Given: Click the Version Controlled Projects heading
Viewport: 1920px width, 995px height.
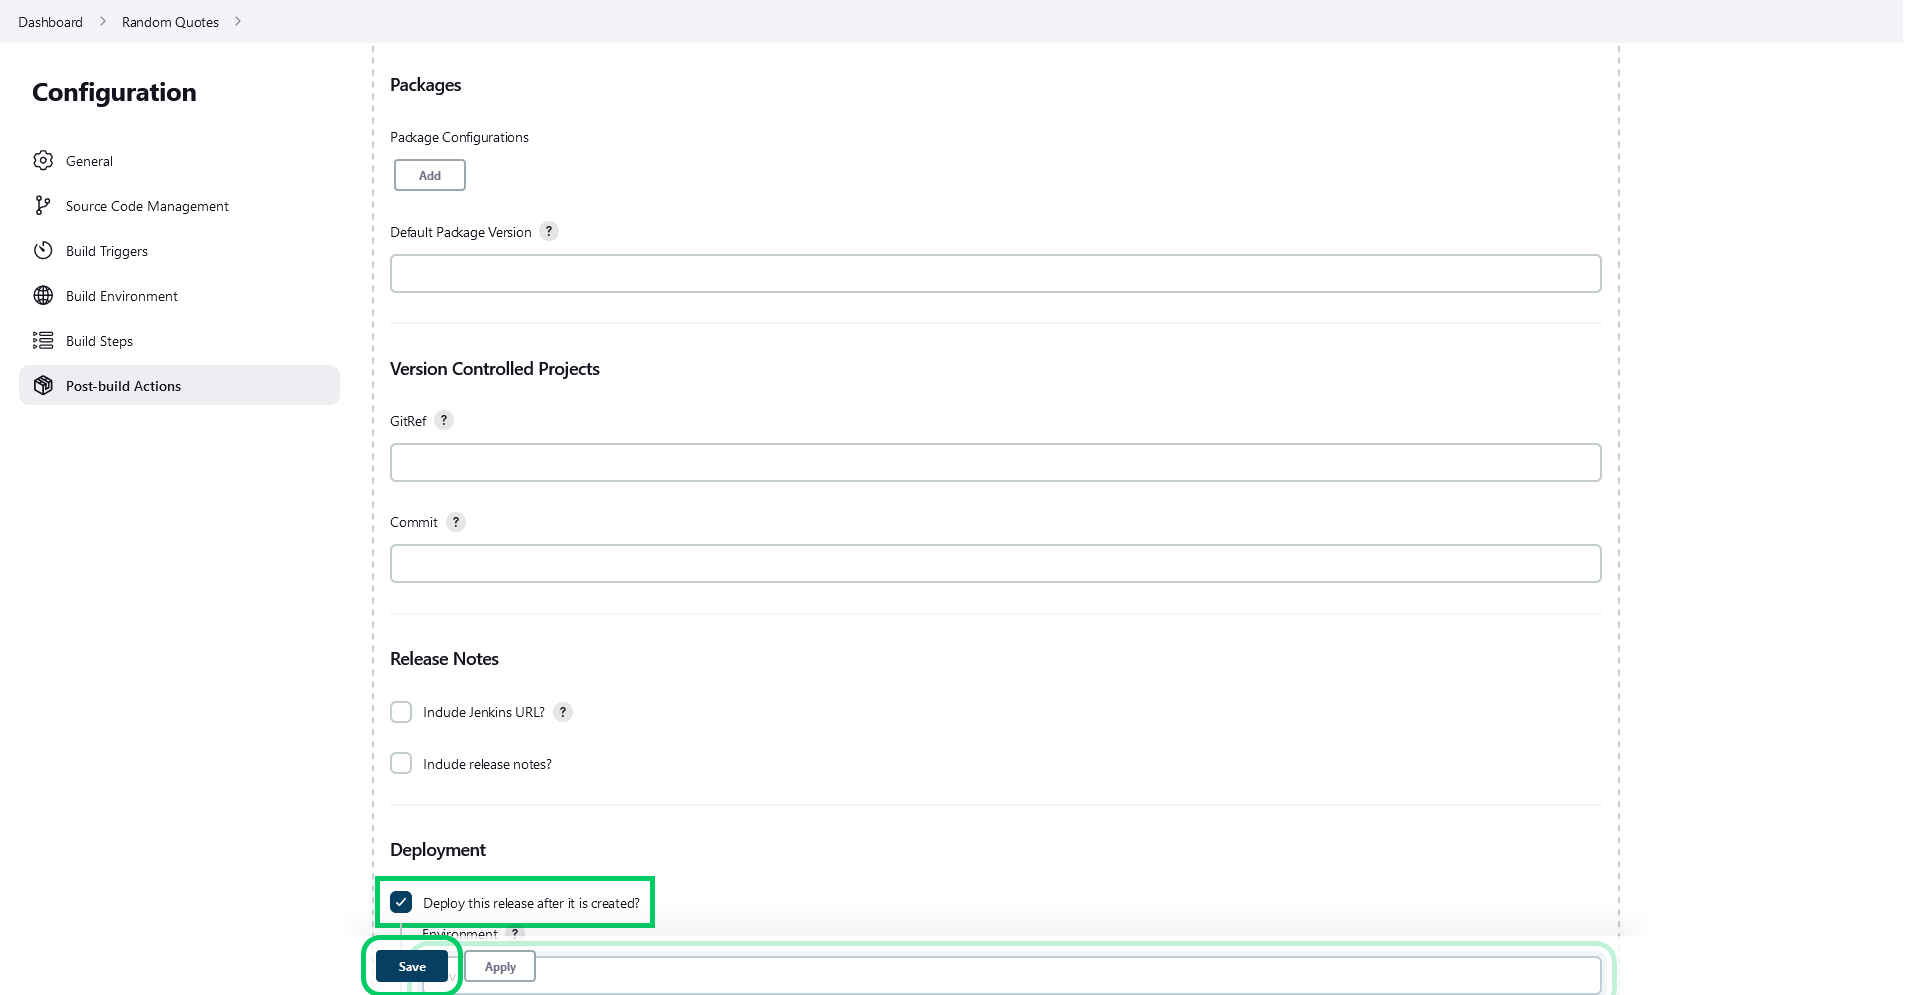Looking at the screenshot, I should coord(495,369).
